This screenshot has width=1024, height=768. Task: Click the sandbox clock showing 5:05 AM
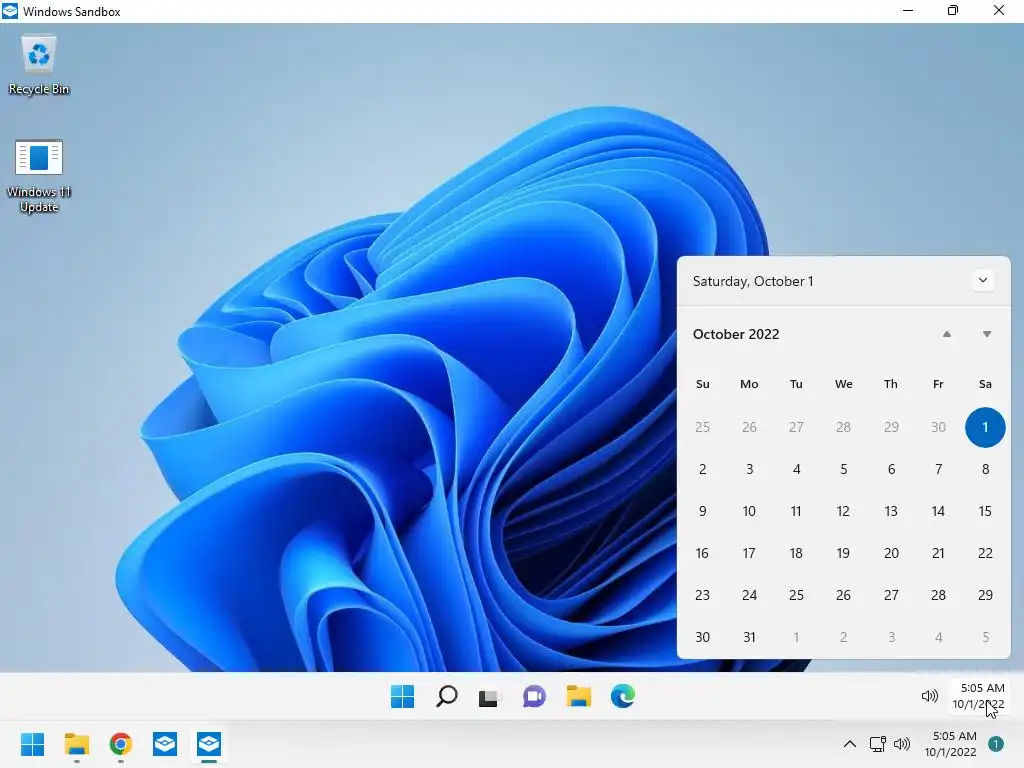tap(978, 696)
